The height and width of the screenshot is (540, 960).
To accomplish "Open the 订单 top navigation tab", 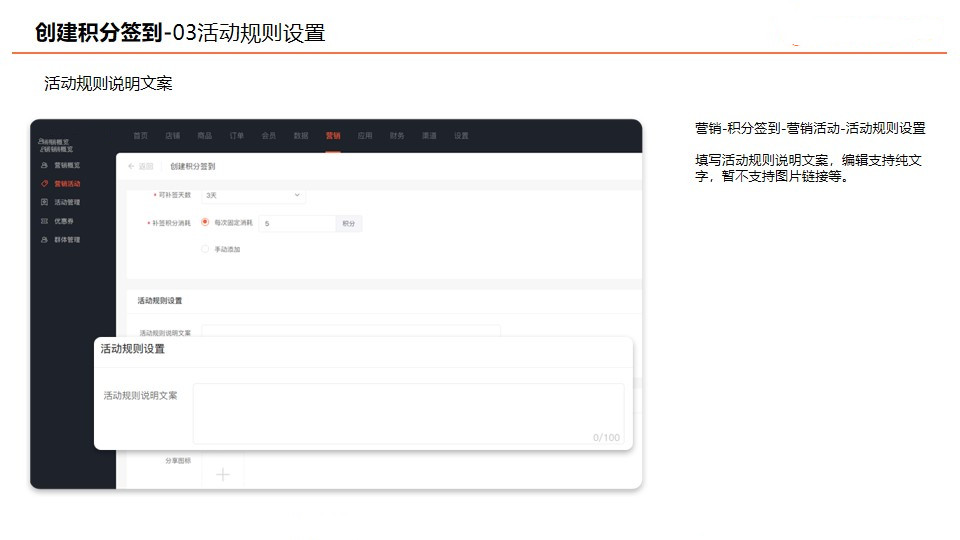I will [236, 136].
